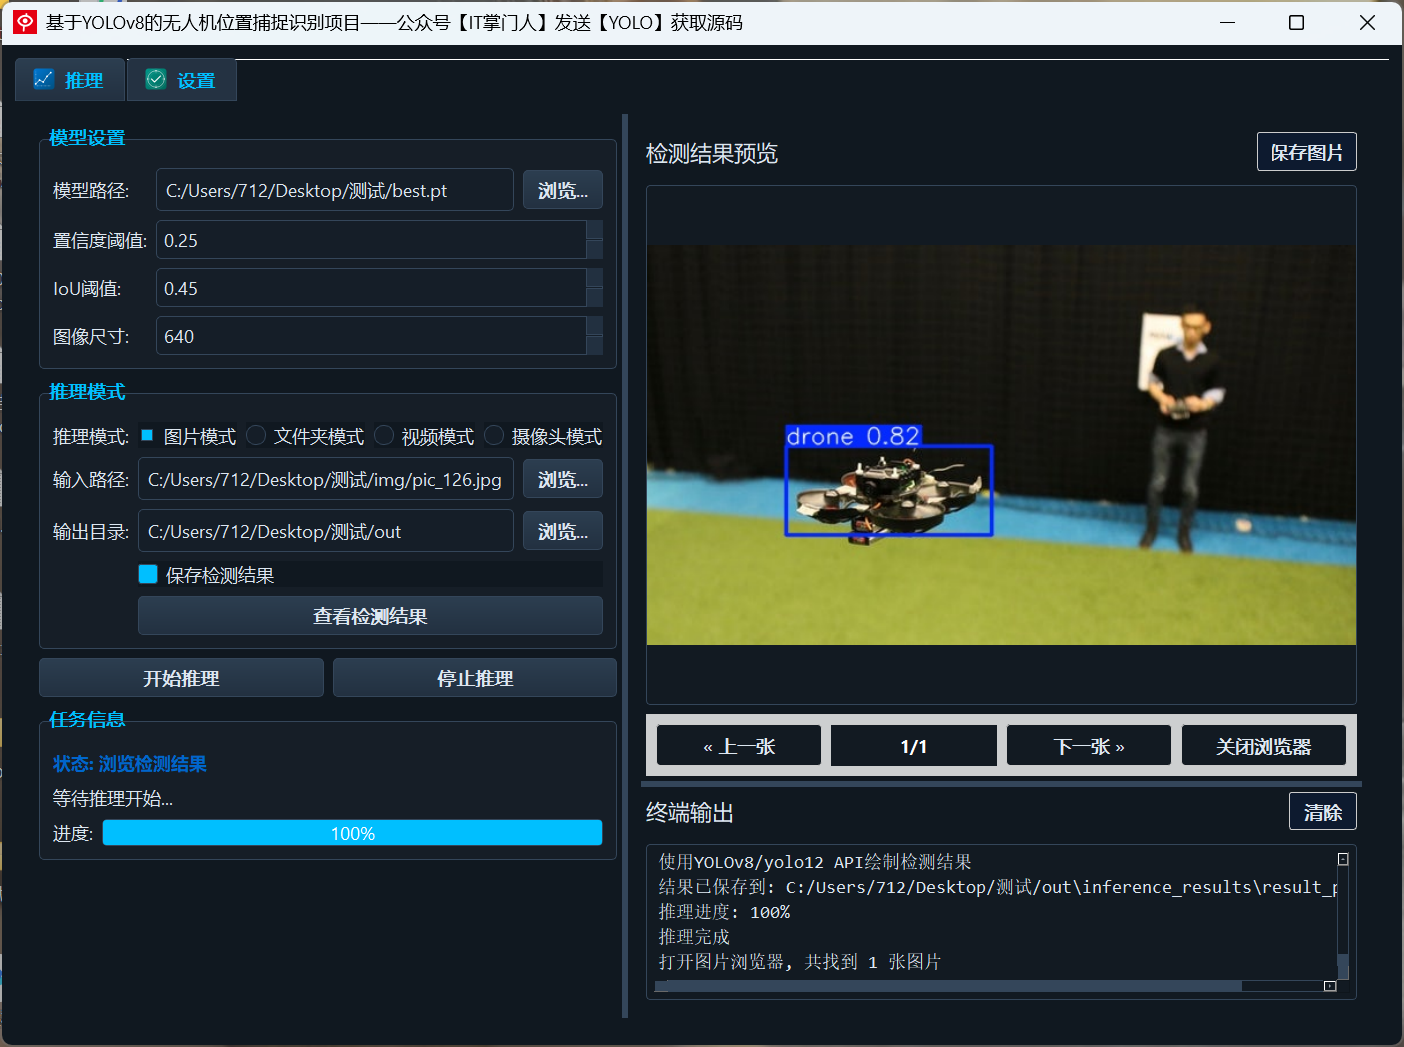Select 文件夹模式 inference mode

[306, 436]
